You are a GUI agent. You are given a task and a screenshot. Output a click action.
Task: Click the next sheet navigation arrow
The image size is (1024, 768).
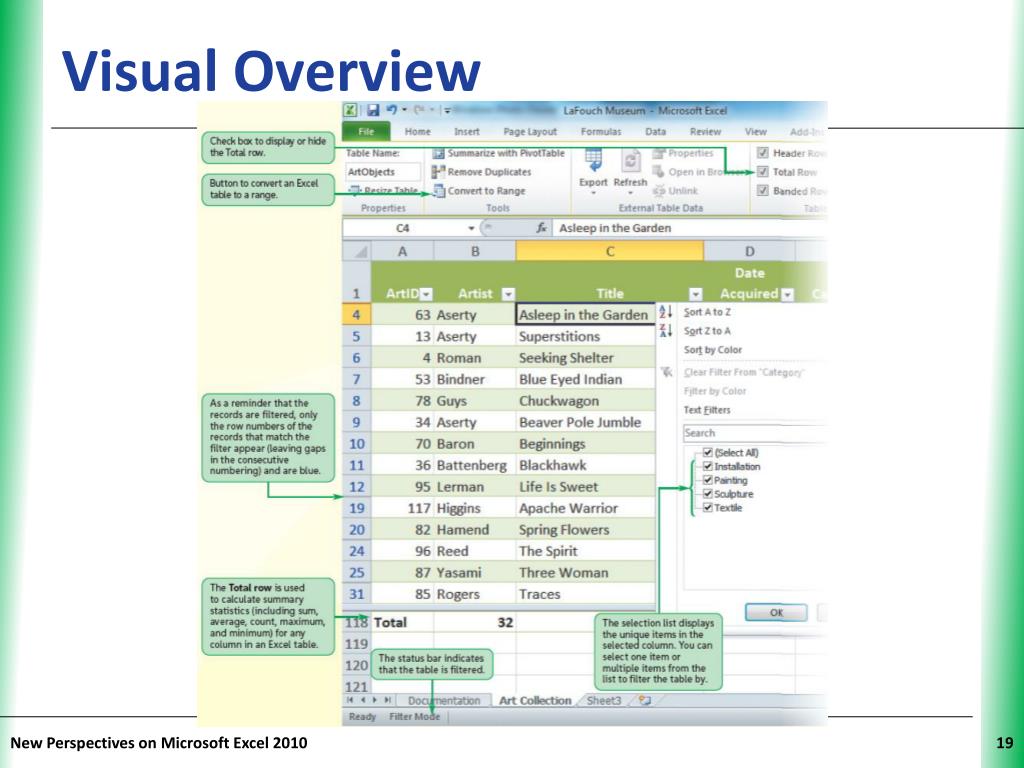pyautogui.click(x=375, y=700)
